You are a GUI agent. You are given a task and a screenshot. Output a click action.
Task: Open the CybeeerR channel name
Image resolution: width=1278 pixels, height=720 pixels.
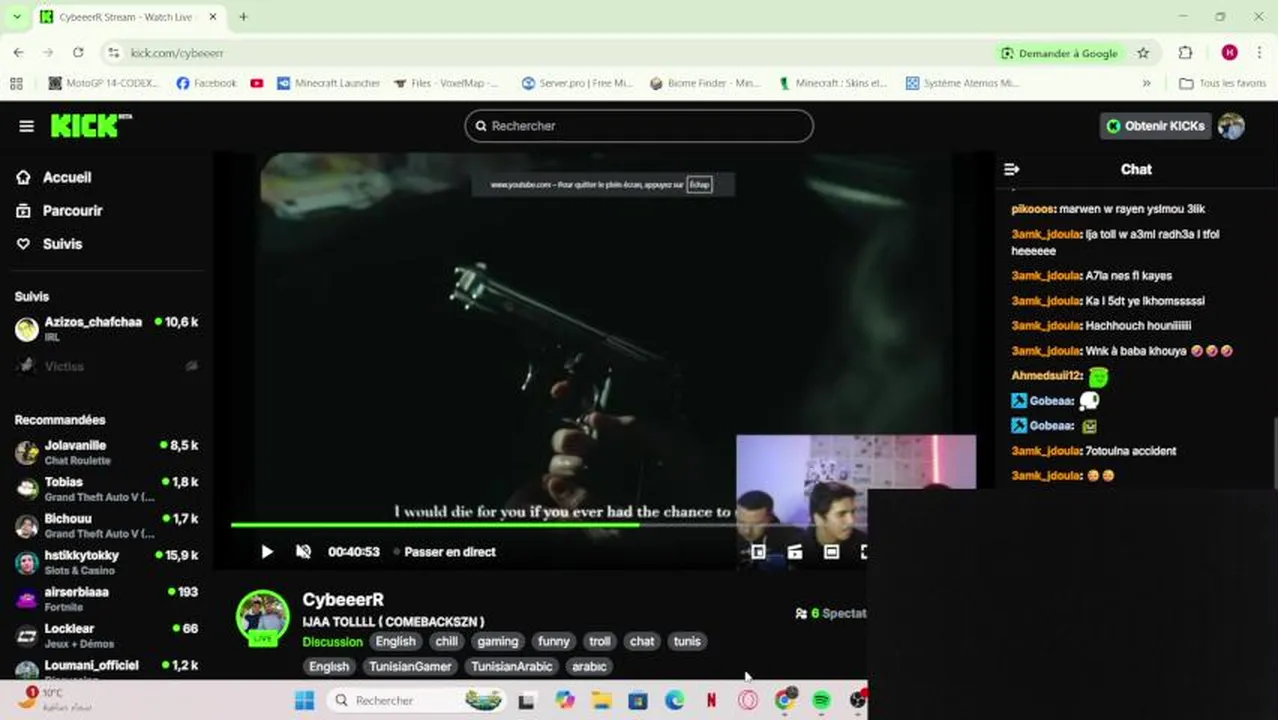pyautogui.click(x=343, y=600)
